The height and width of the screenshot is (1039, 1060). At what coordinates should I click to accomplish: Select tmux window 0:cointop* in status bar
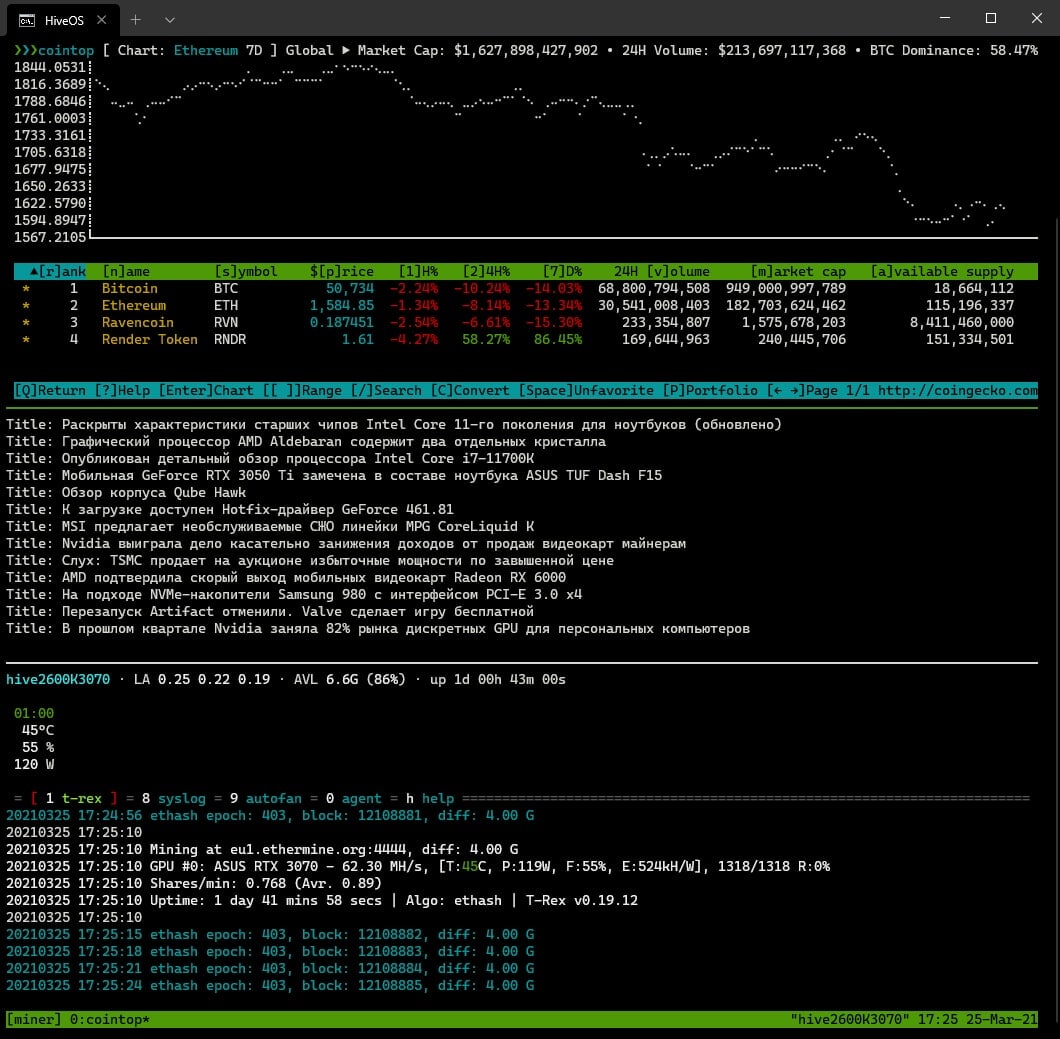click(x=110, y=1019)
